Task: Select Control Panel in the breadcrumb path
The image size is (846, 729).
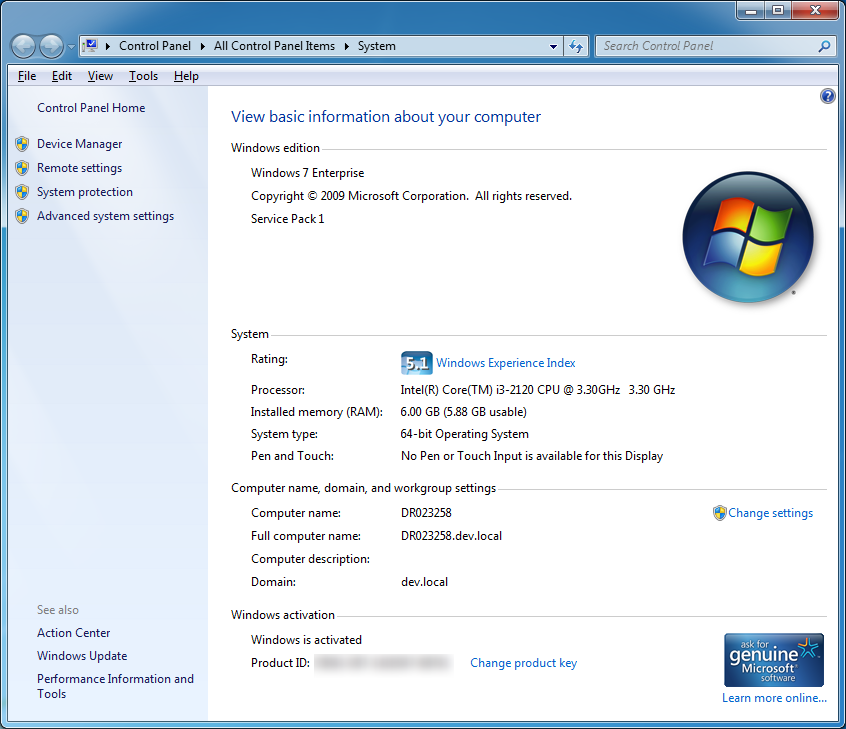Action: click(x=155, y=46)
